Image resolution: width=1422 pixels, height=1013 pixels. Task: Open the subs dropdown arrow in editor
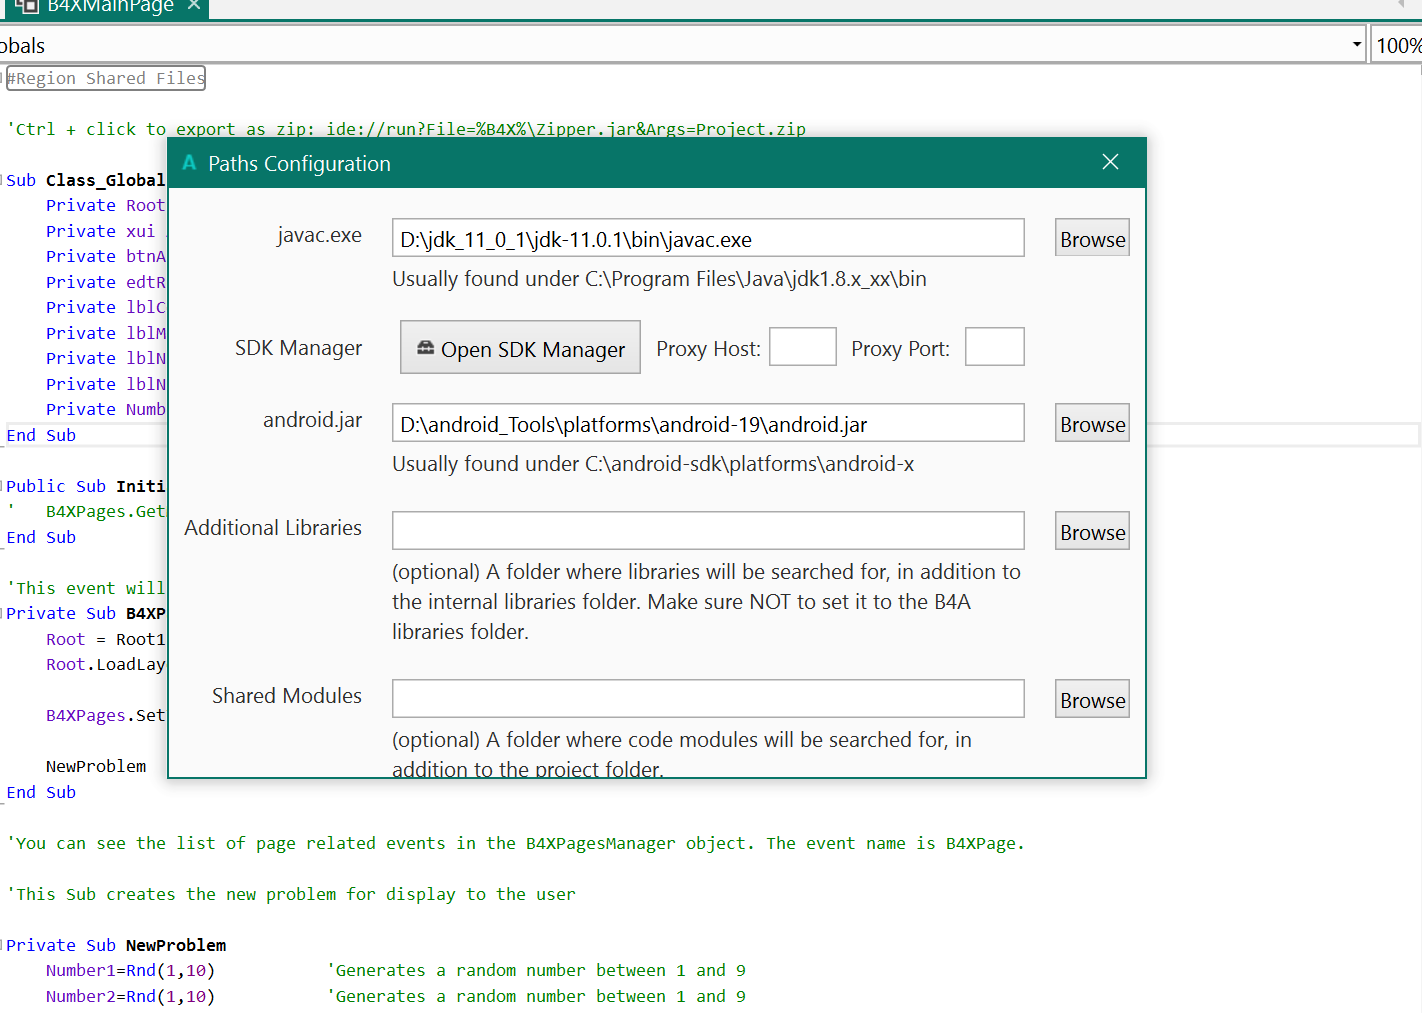tap(1356, 45)
